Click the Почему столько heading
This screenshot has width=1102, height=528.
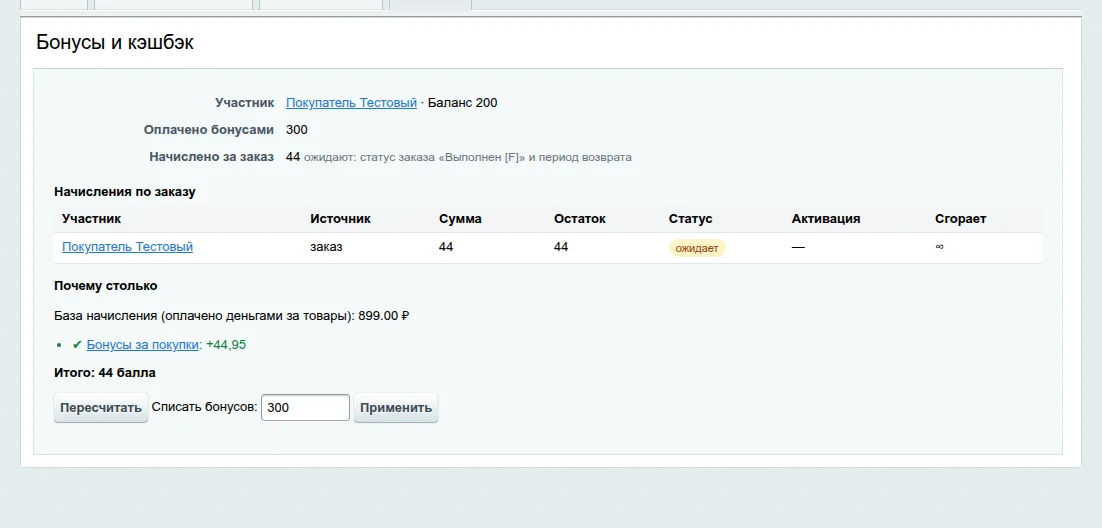[x=105, y=286]
